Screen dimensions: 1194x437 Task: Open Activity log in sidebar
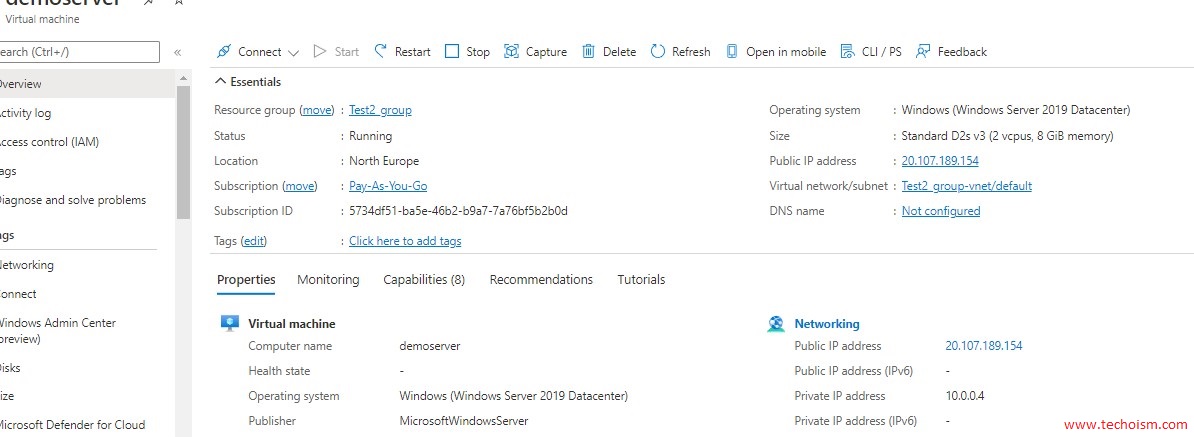25,113
